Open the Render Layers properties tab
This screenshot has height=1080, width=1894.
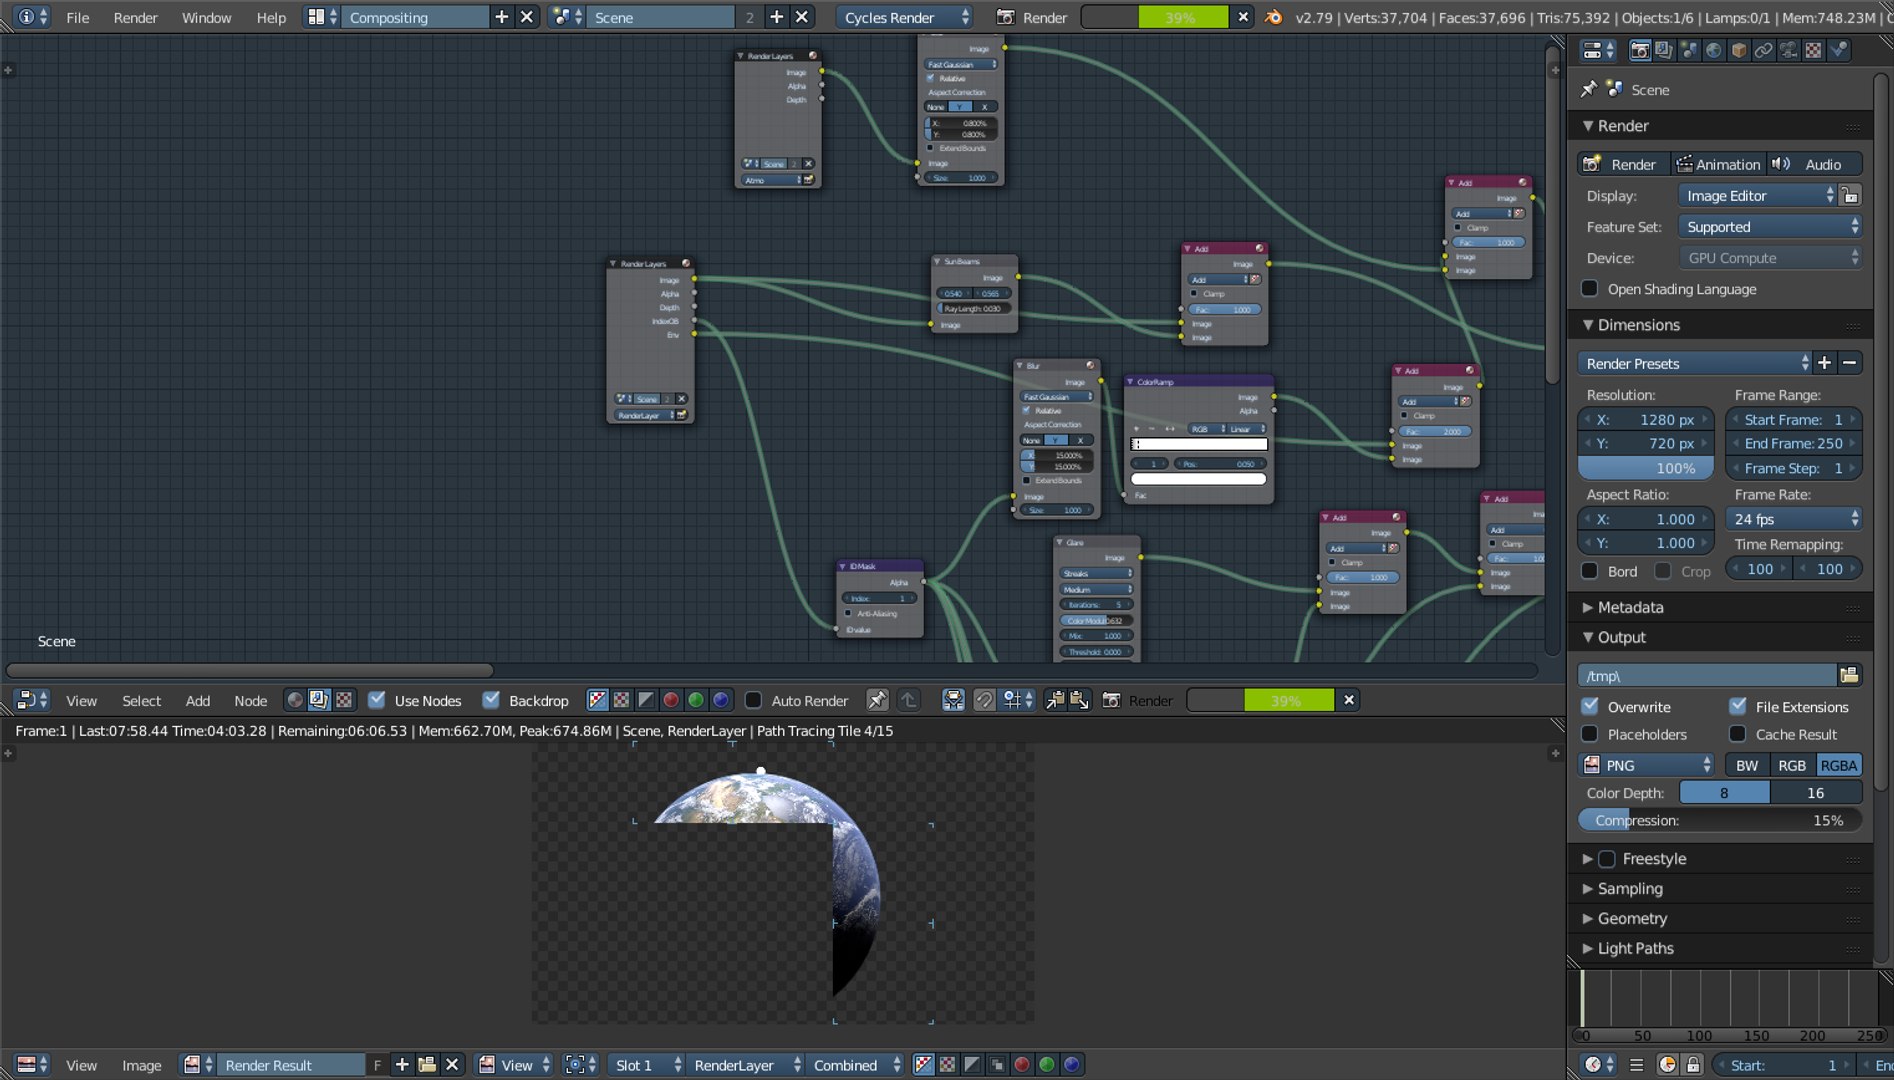click(1664, 50)
